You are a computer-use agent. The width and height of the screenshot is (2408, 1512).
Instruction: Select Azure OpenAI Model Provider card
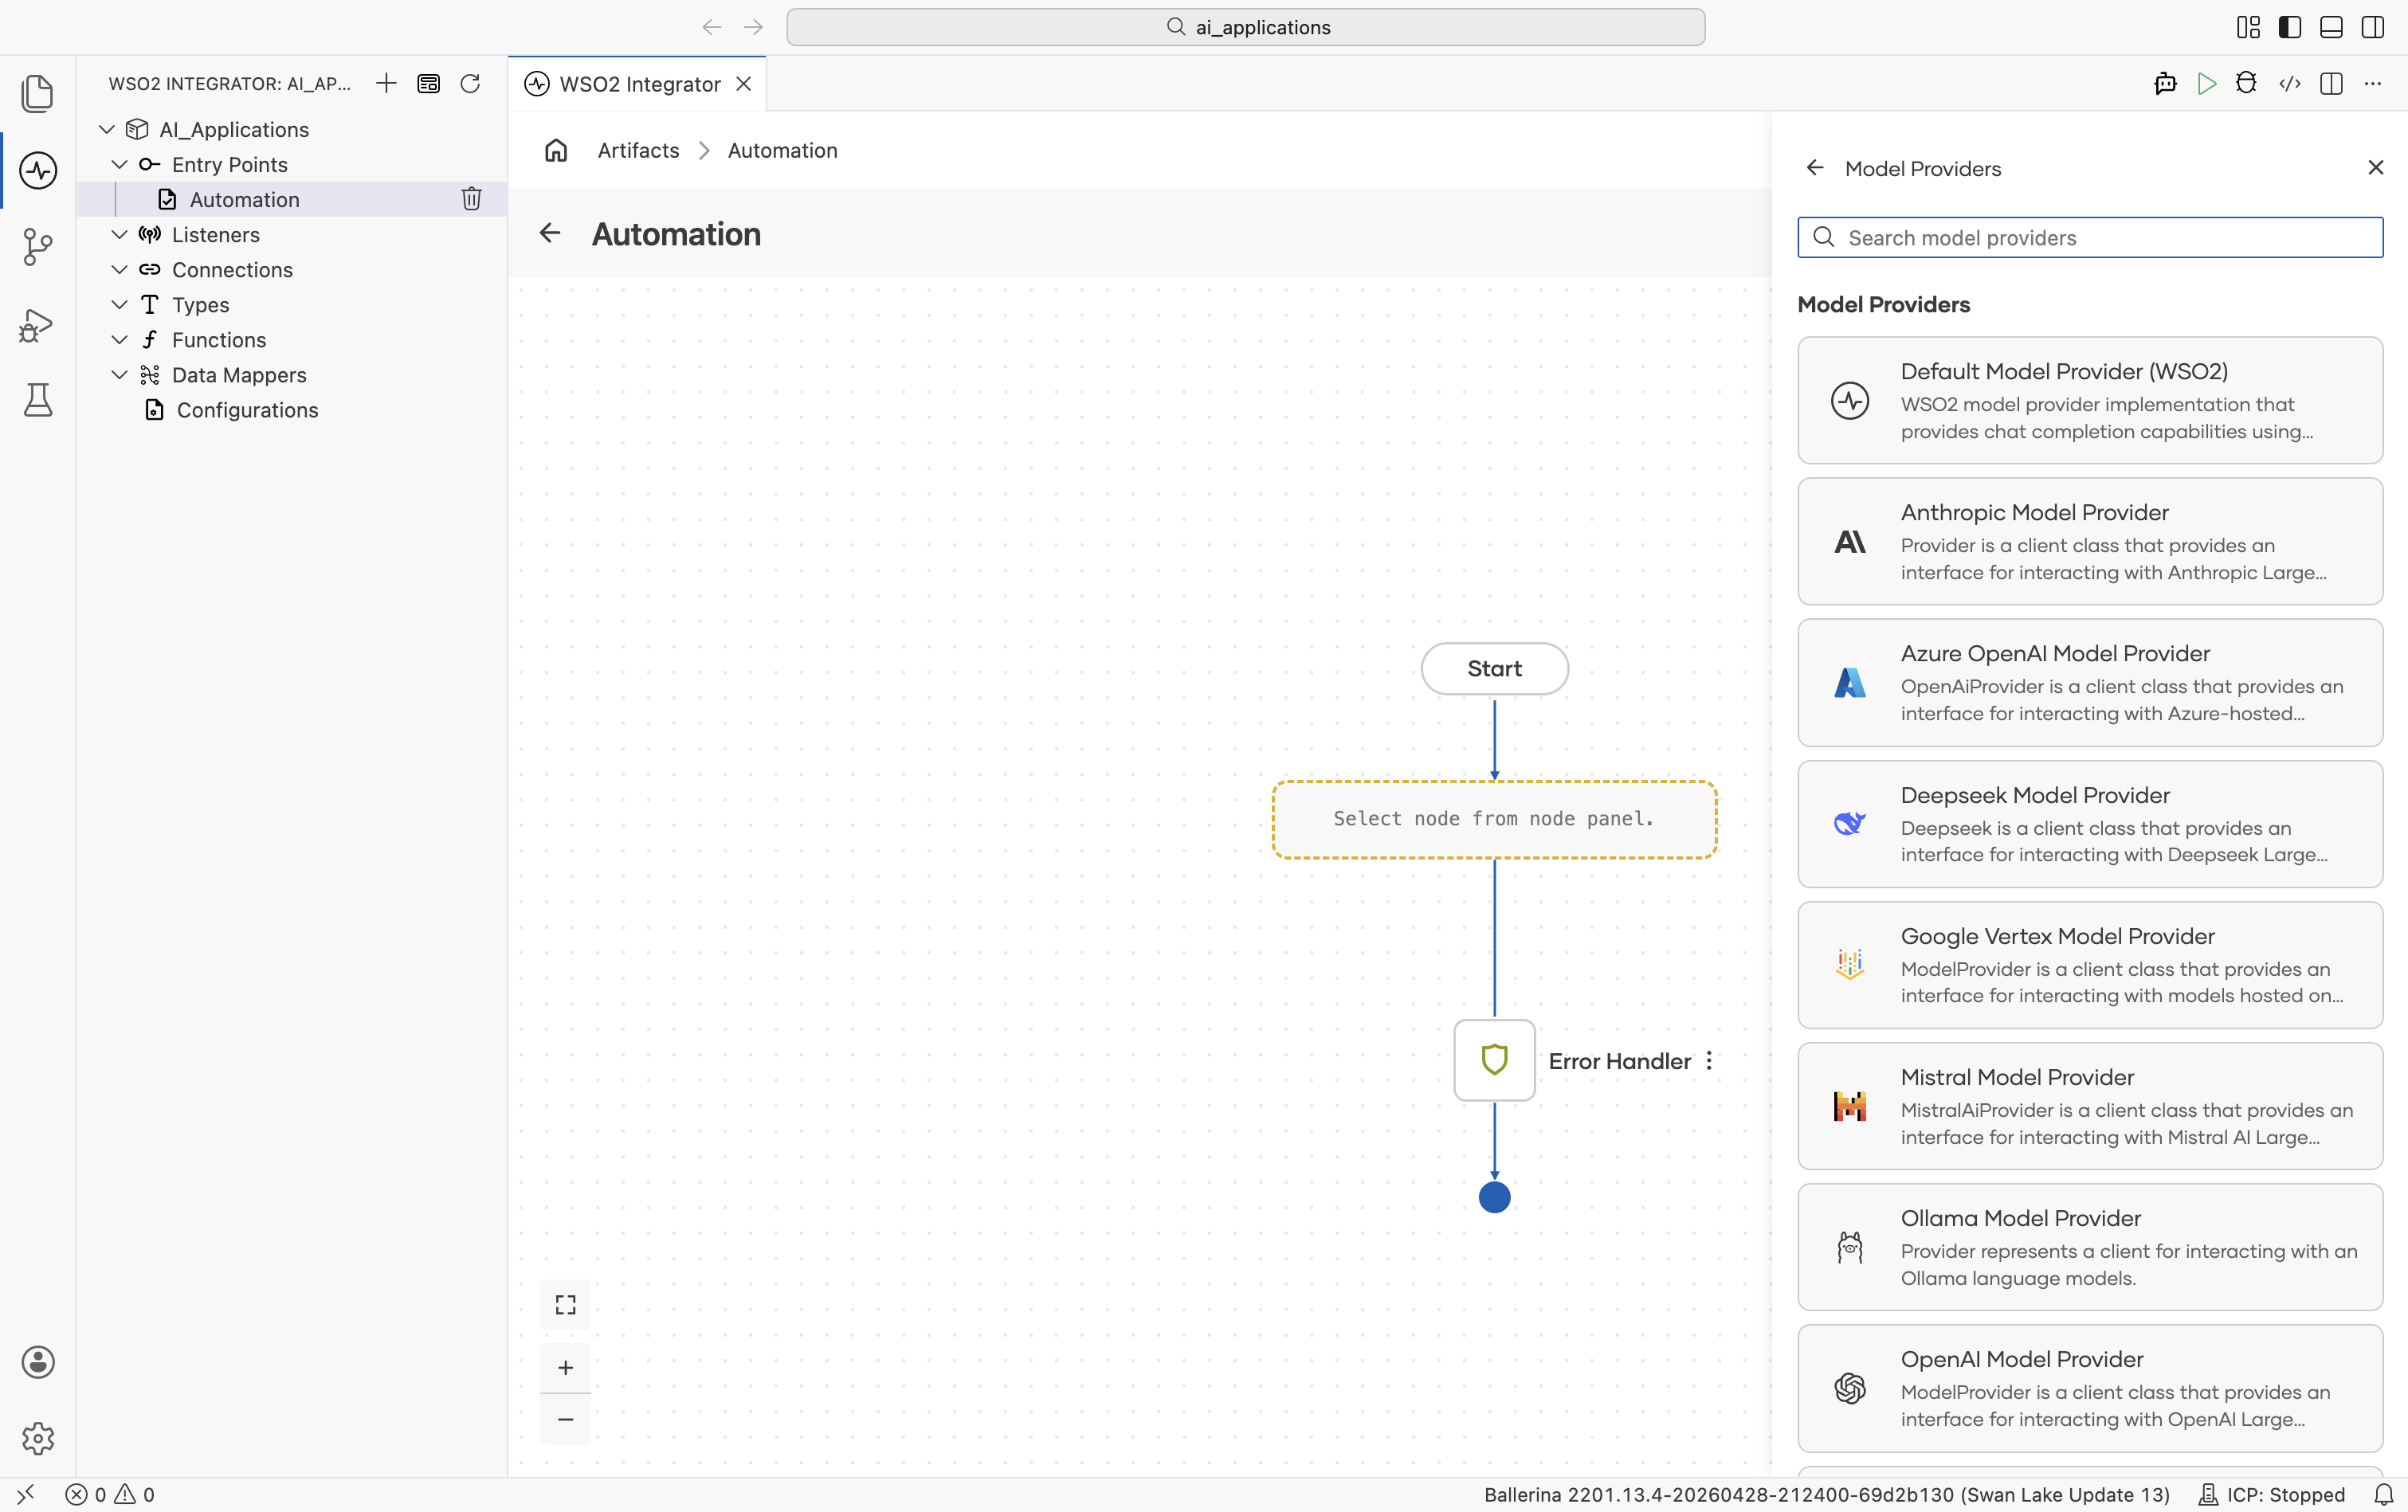pos(2090,682)
